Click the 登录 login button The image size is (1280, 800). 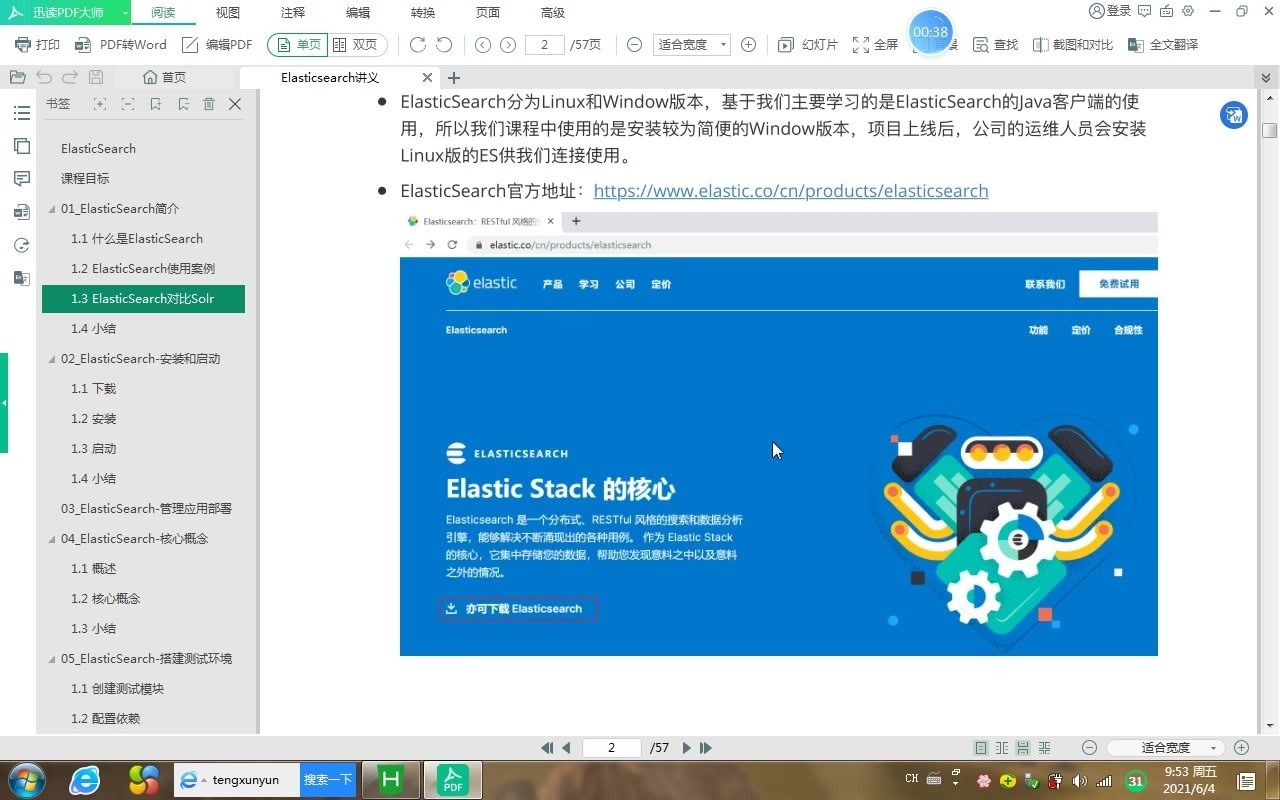1110,11
